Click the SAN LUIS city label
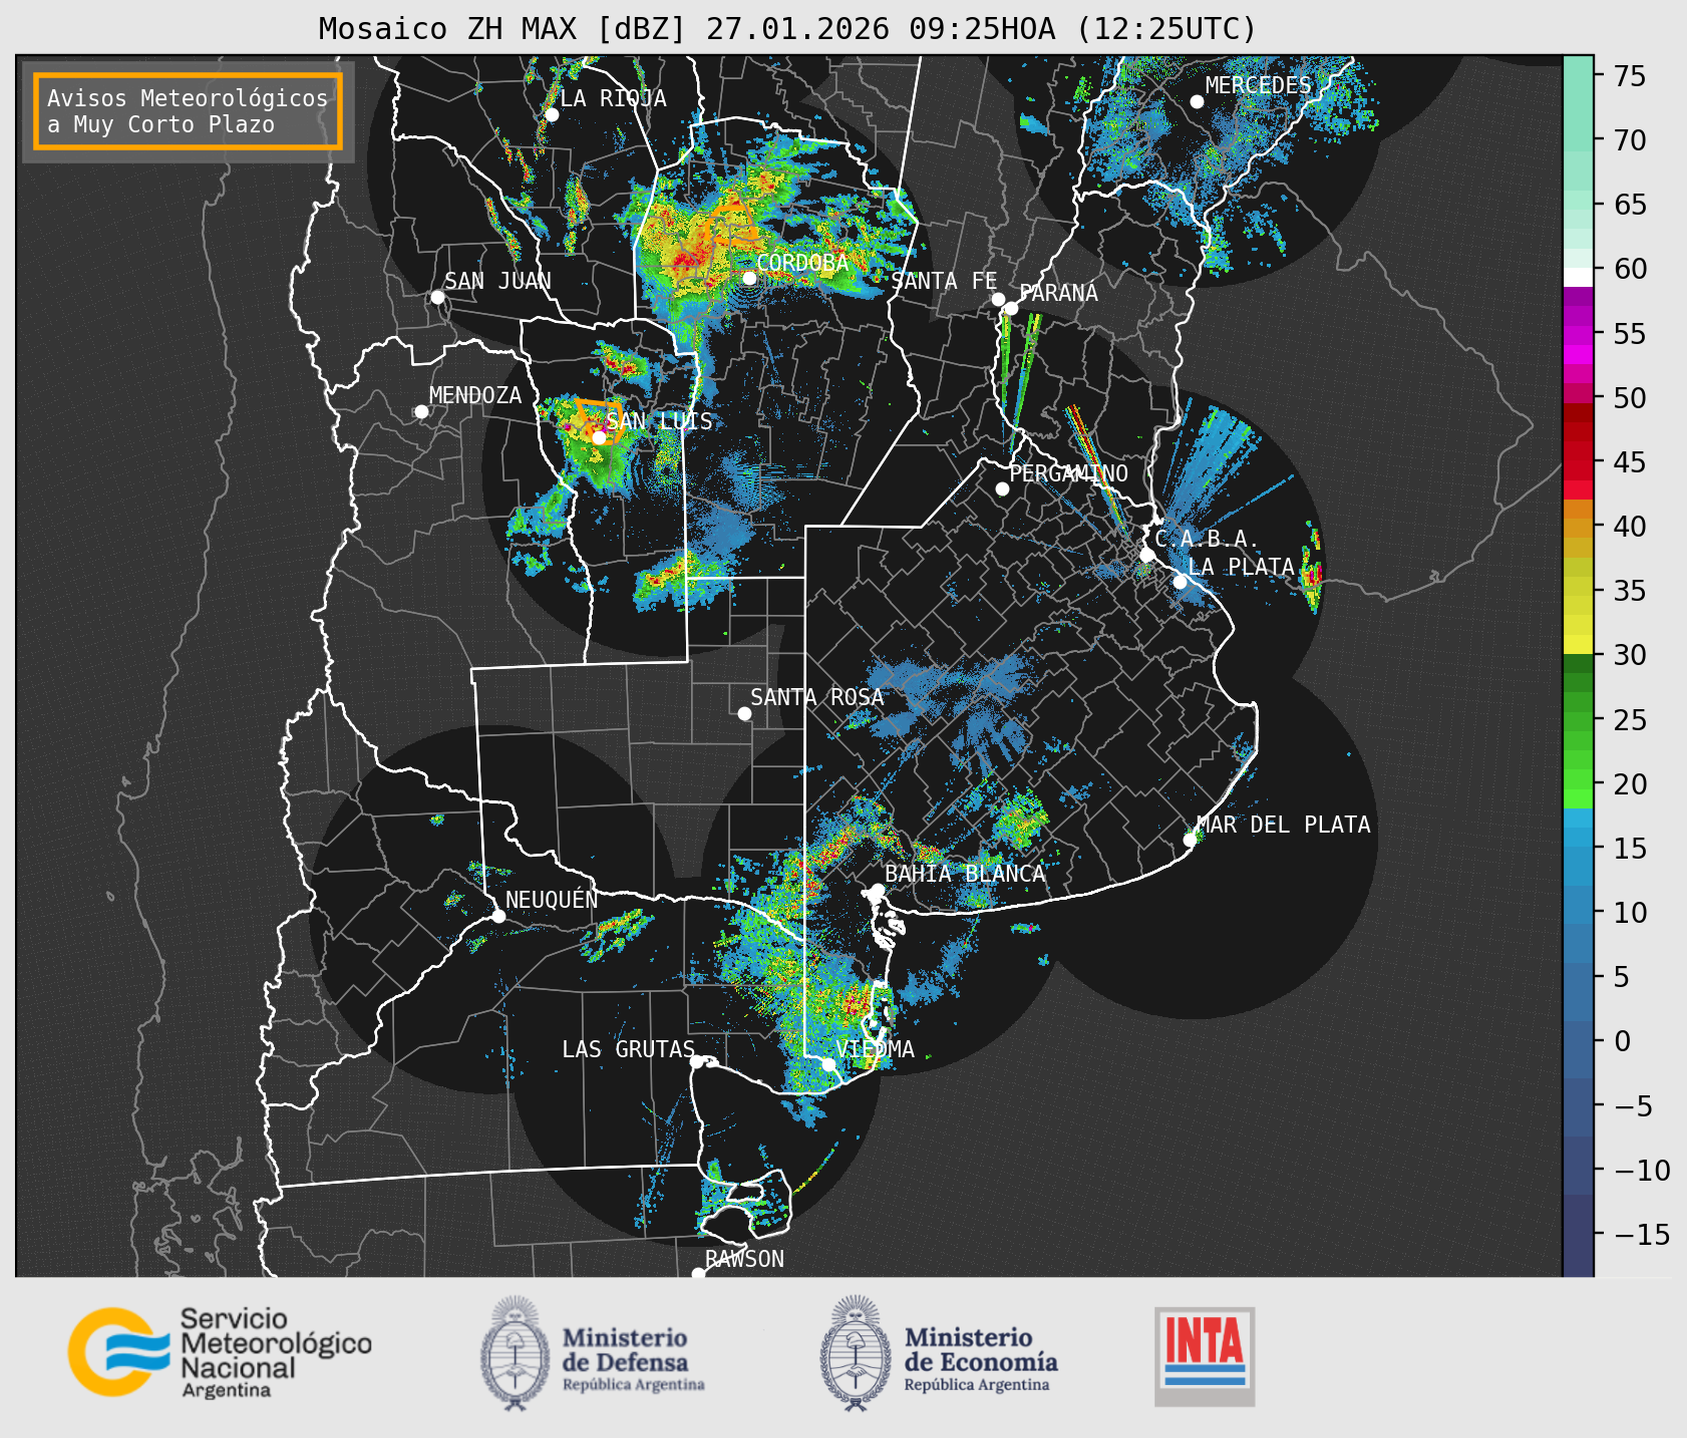 tap(659, 421)
